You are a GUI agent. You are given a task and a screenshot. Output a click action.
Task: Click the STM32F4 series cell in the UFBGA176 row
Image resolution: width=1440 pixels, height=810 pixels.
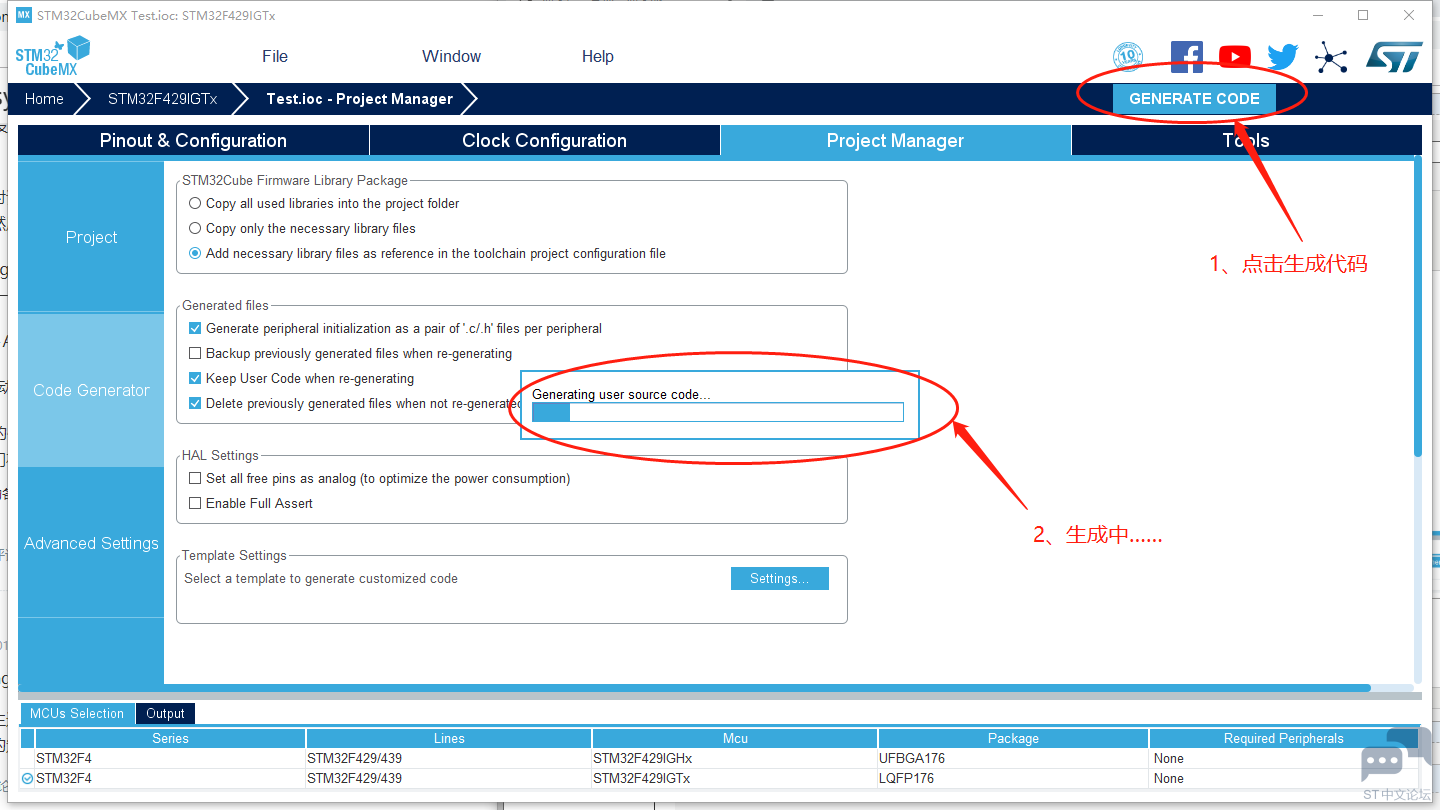tap(170, 758)
